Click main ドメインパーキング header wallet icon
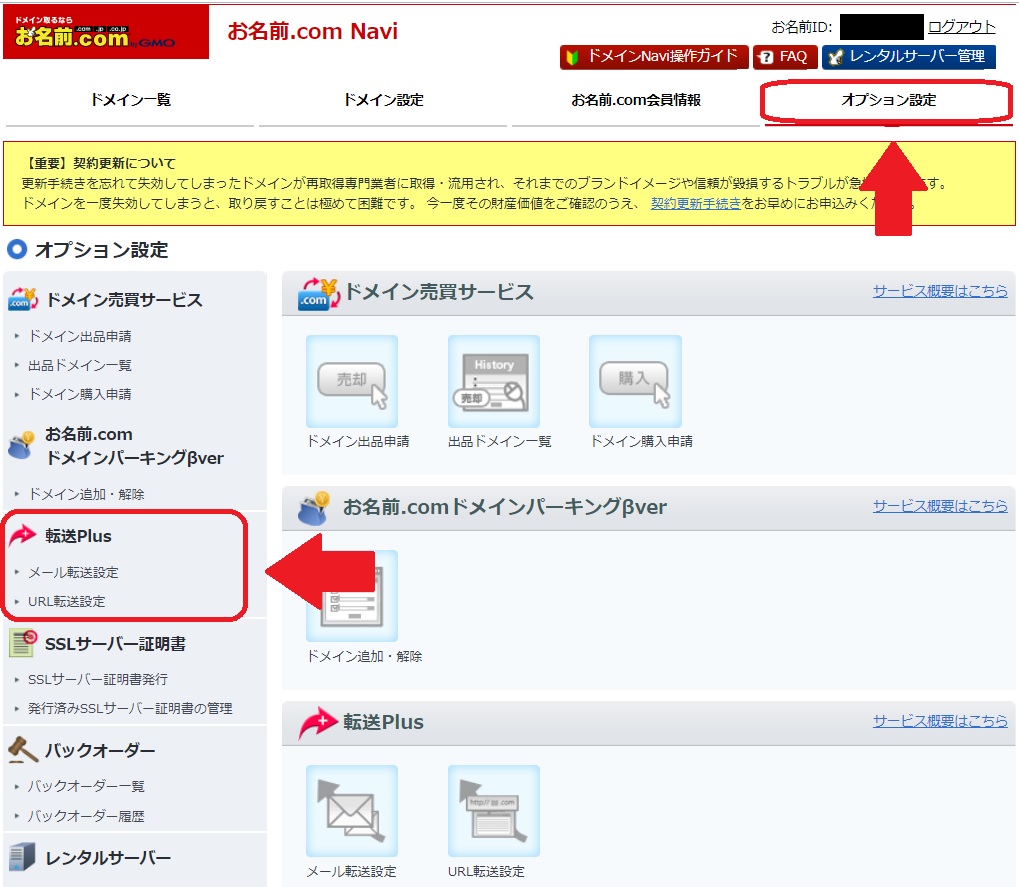1019x887 pixels. (314, 508)
